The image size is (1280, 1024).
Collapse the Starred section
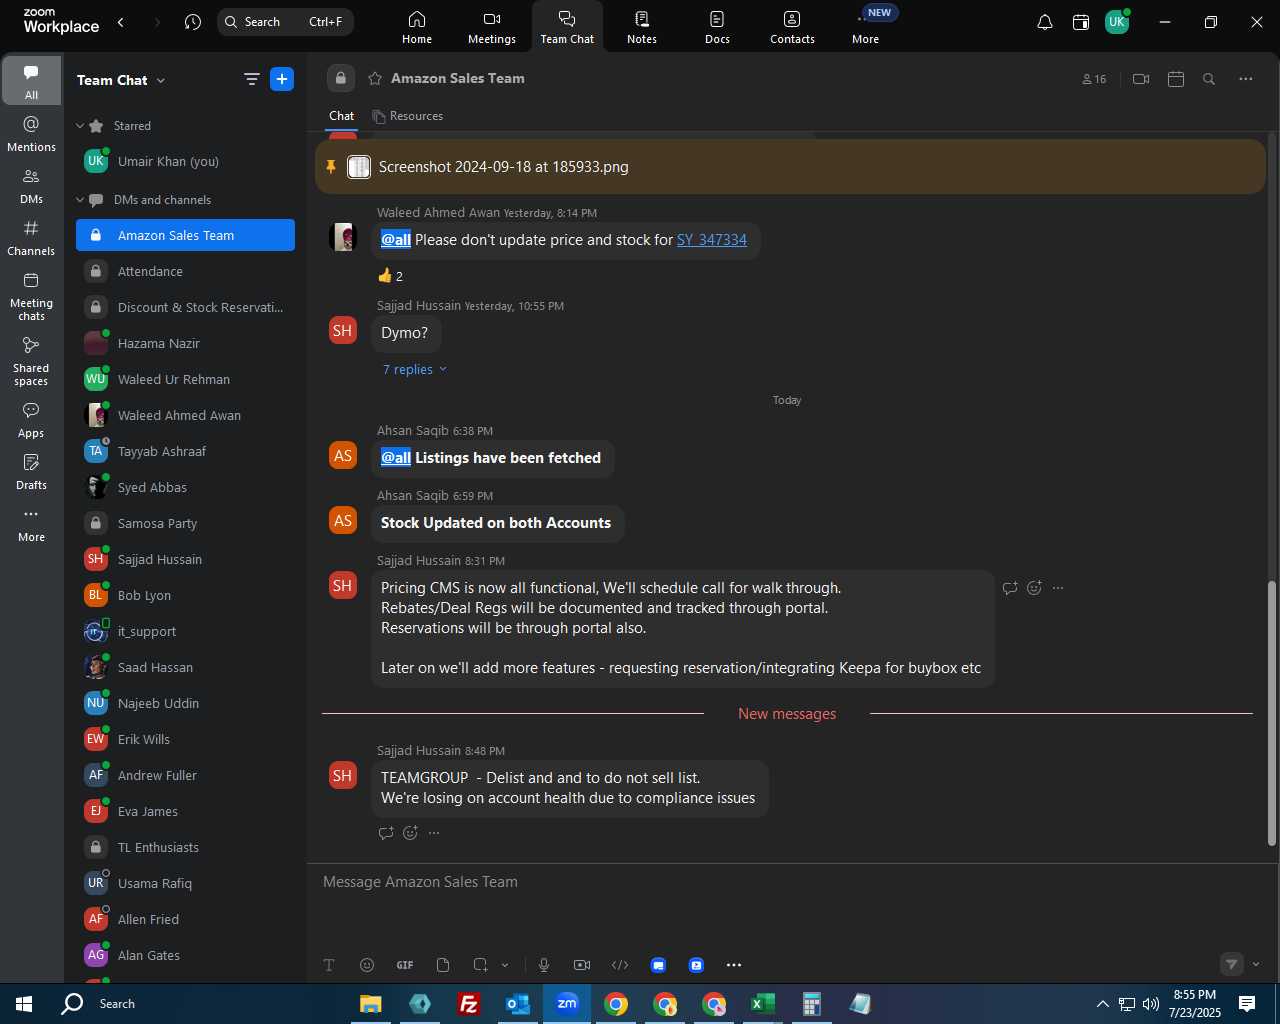coord(80,126)
